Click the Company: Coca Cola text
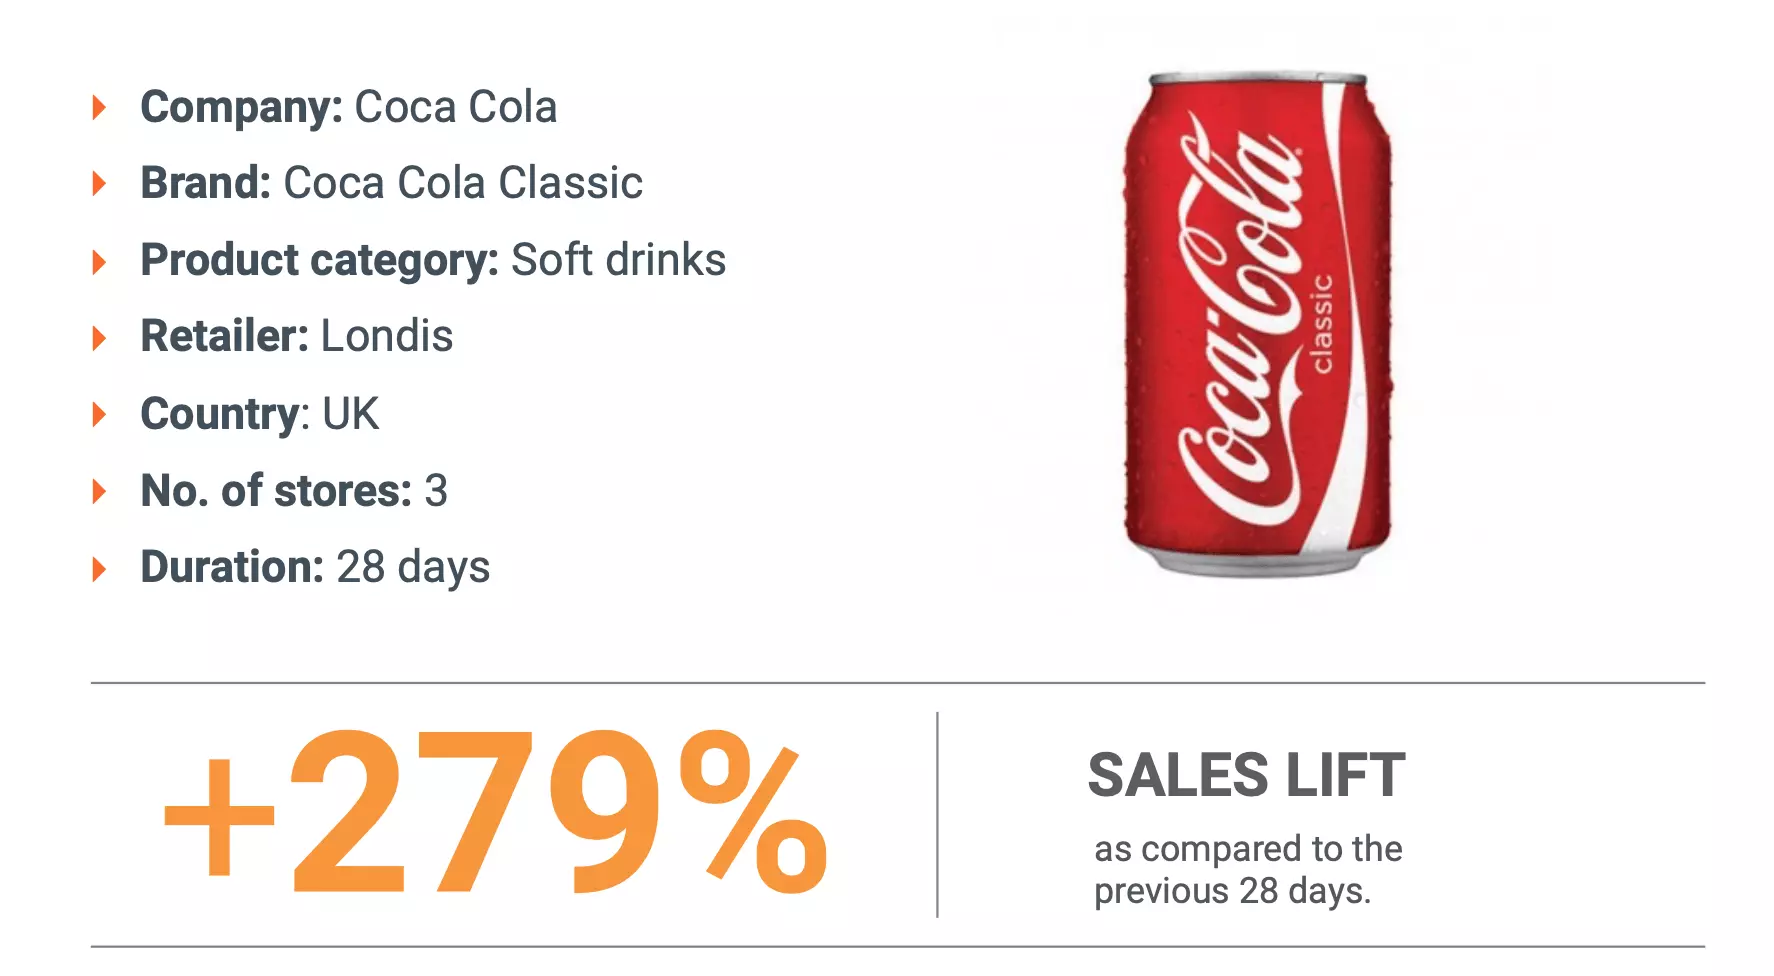The height and width of the screenshot is (976, 1774). (348, 107)
